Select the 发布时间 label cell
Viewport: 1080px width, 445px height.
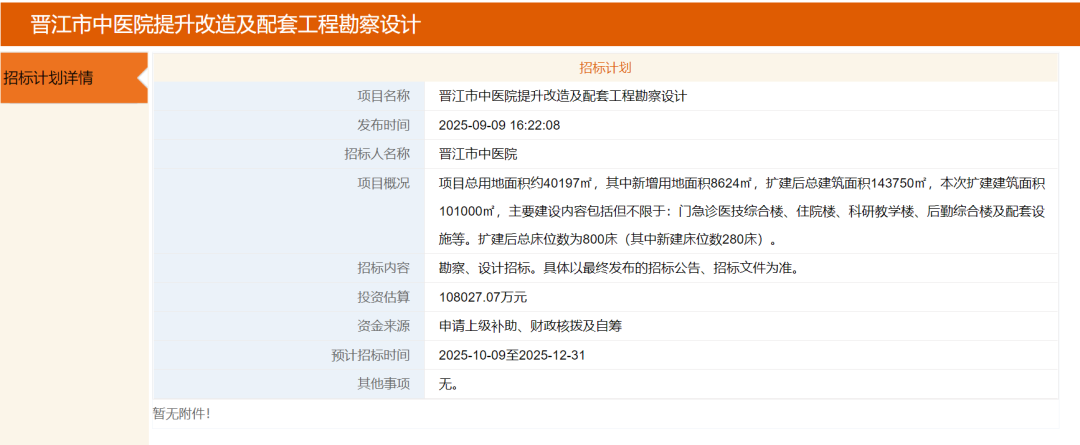[289, 125]
